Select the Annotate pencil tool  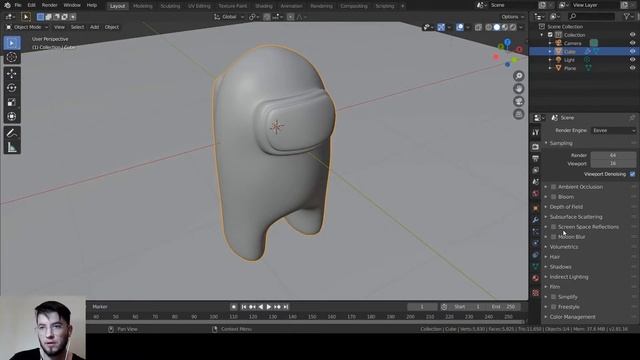[x=12, y=133]
